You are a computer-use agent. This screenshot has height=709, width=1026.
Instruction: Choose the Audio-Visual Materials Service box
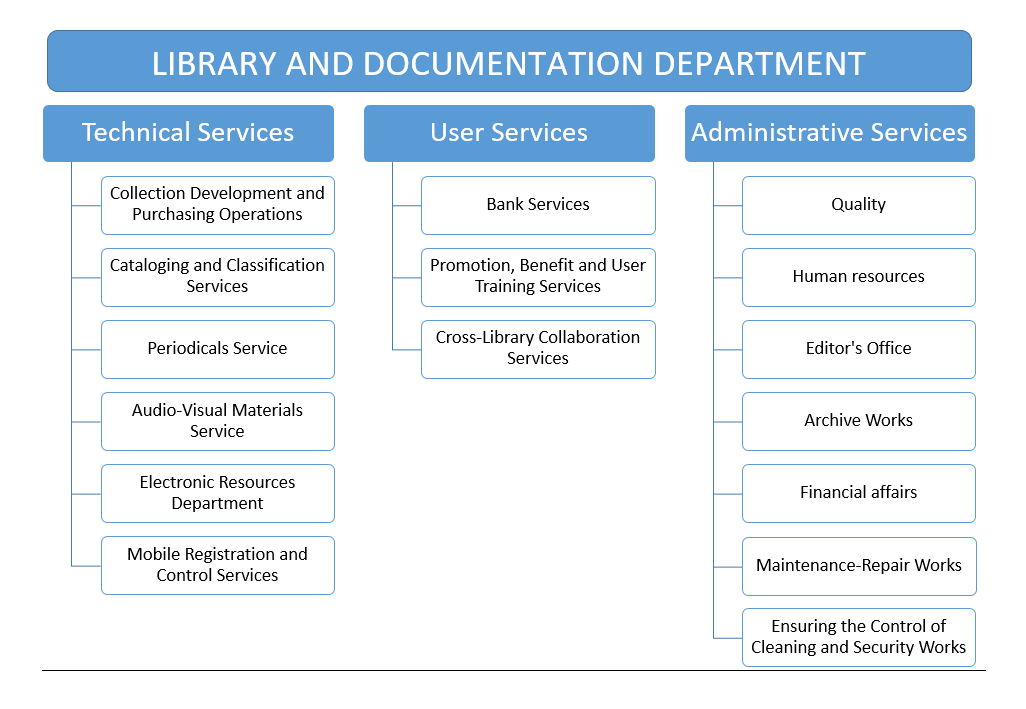pyautogui.click(x=217, y=421)
